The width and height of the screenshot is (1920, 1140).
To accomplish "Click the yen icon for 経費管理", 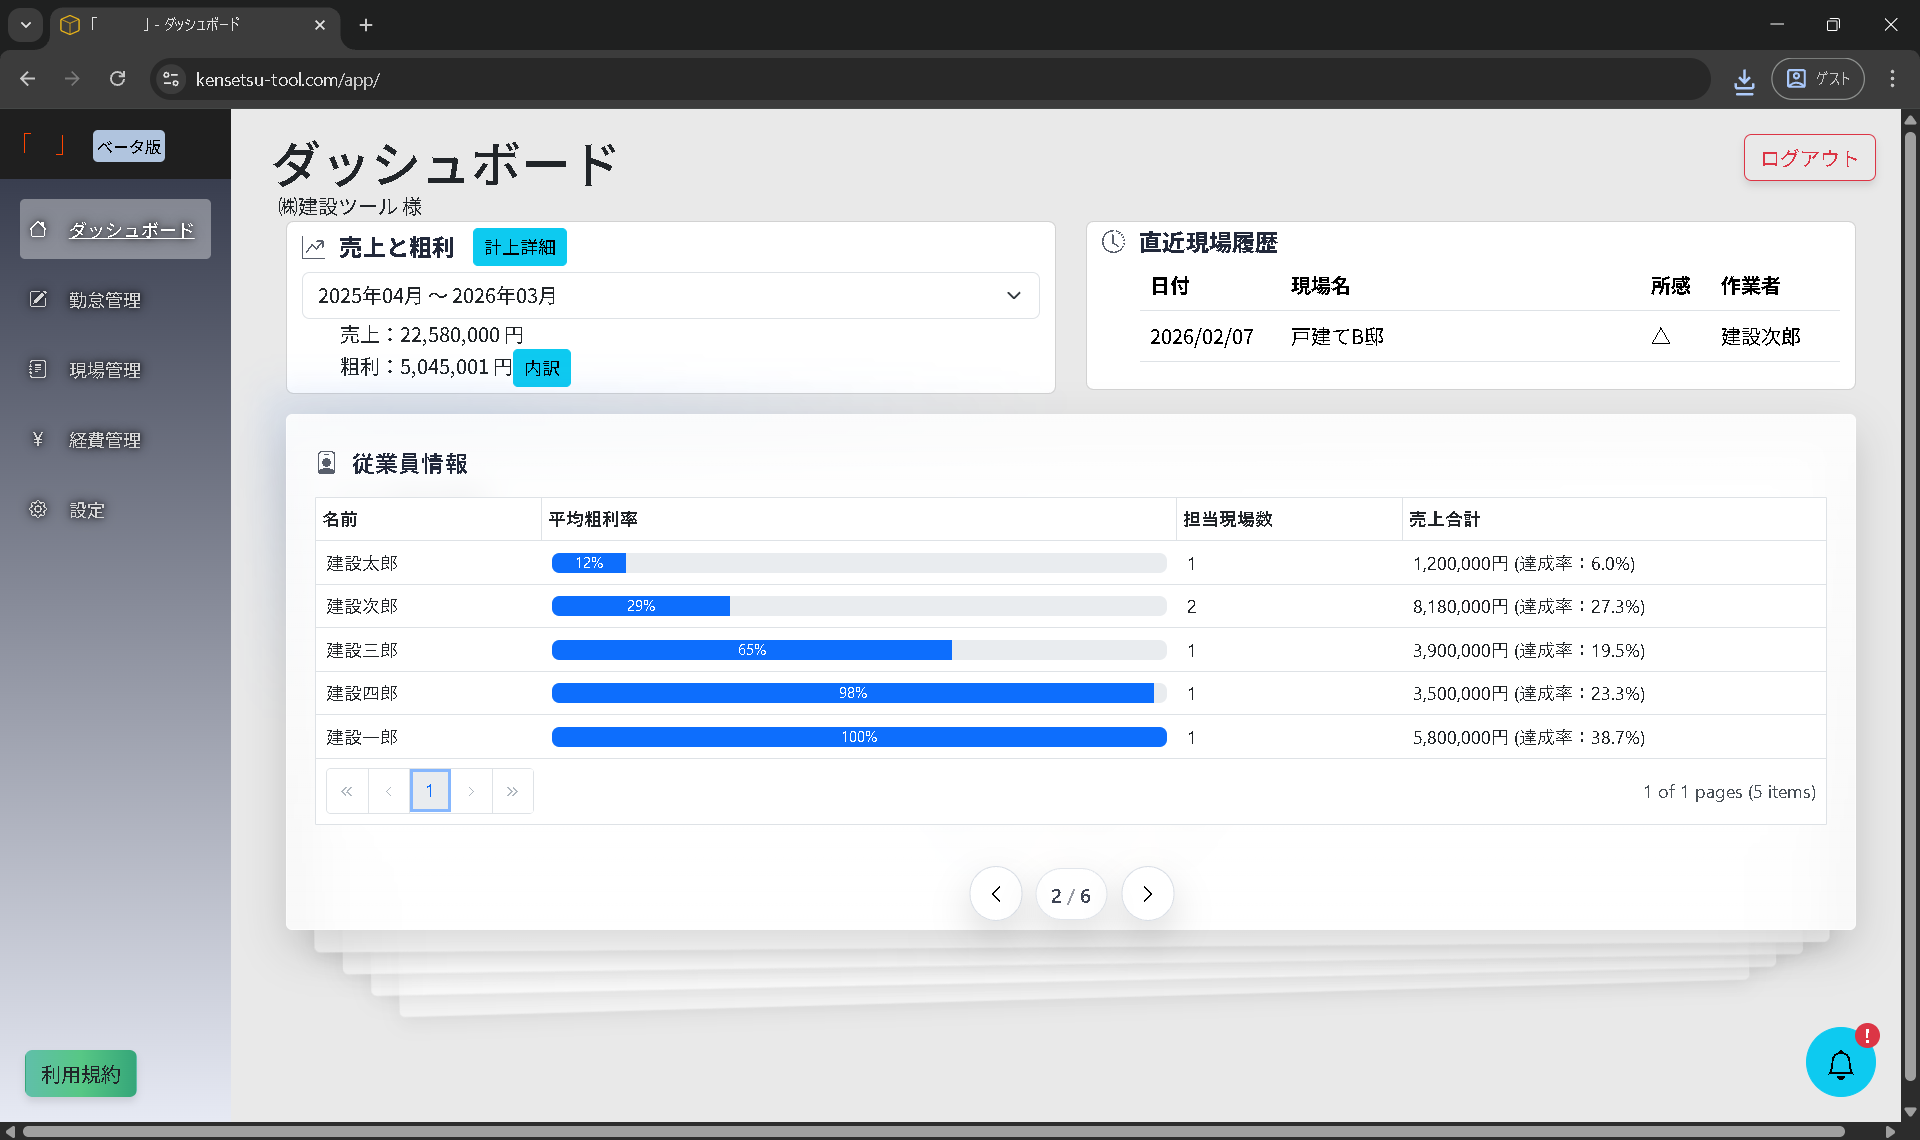I will pyautogui.click(x=38, y=439).
